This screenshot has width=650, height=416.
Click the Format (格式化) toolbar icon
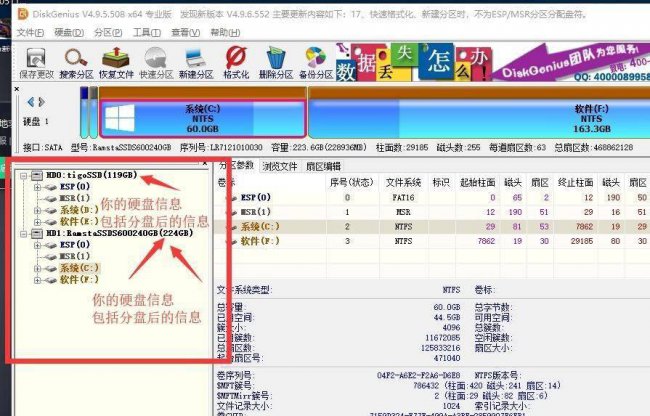tap(236, 63)
